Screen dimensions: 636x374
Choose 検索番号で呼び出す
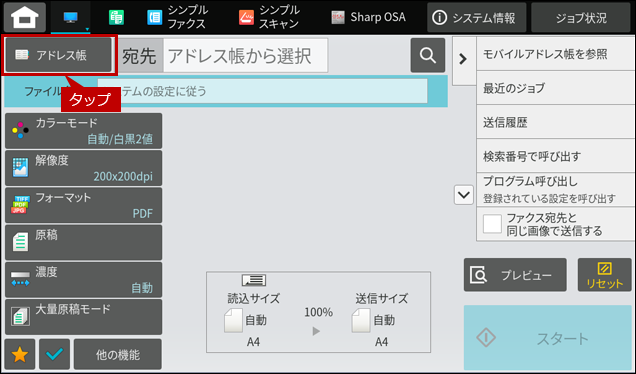point(555,156)
